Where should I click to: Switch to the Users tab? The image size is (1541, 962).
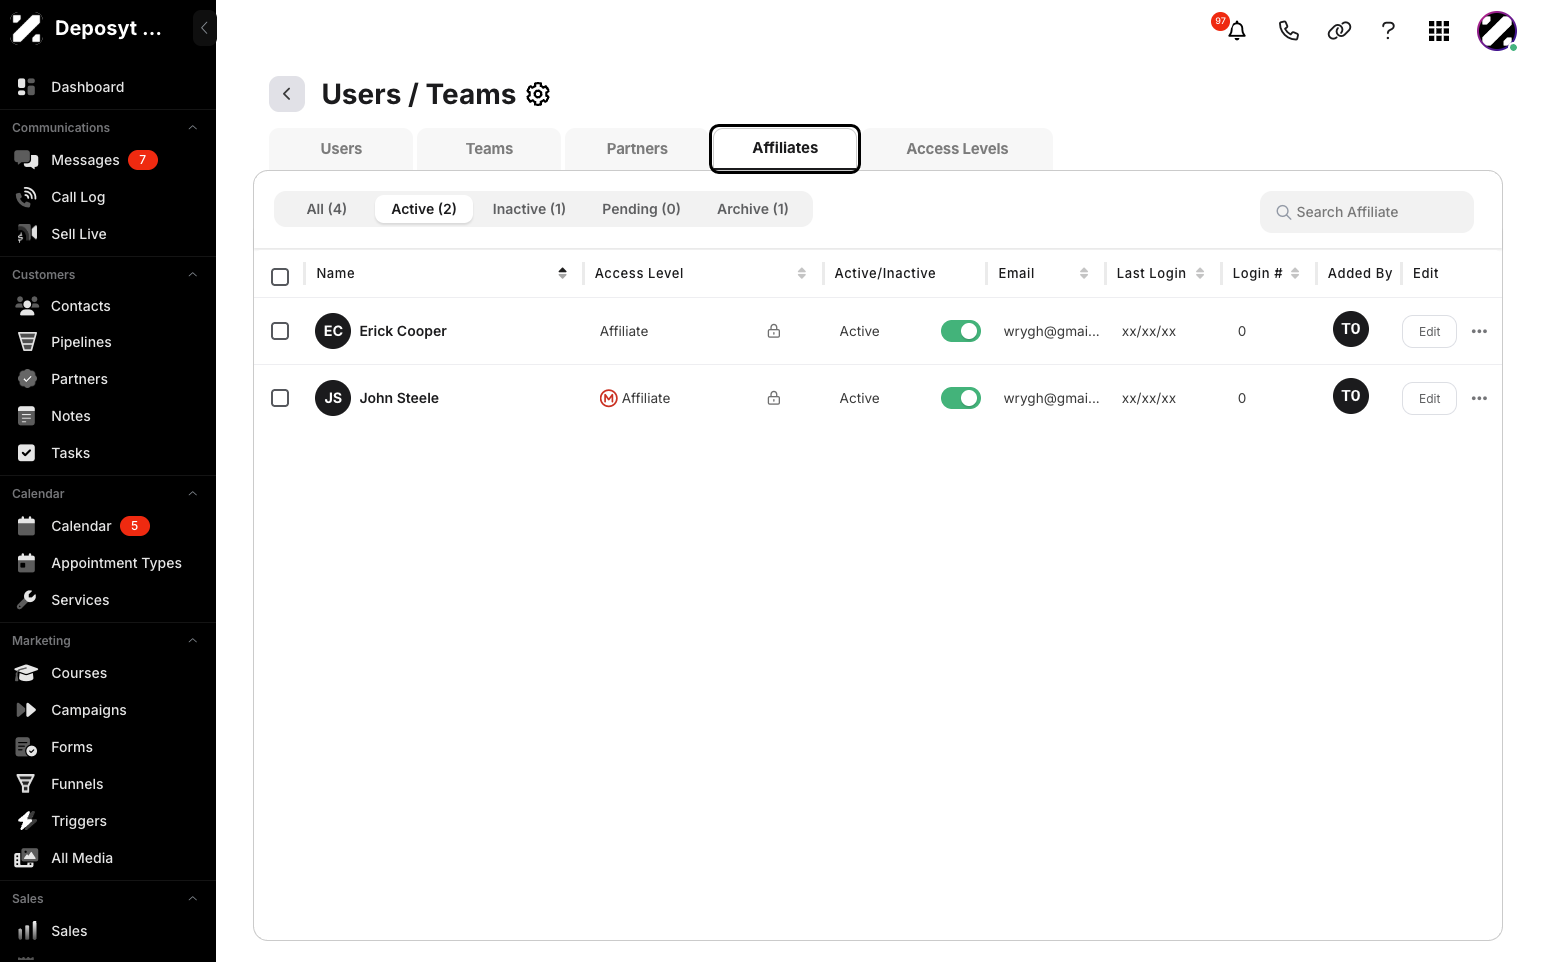[341, 149]
